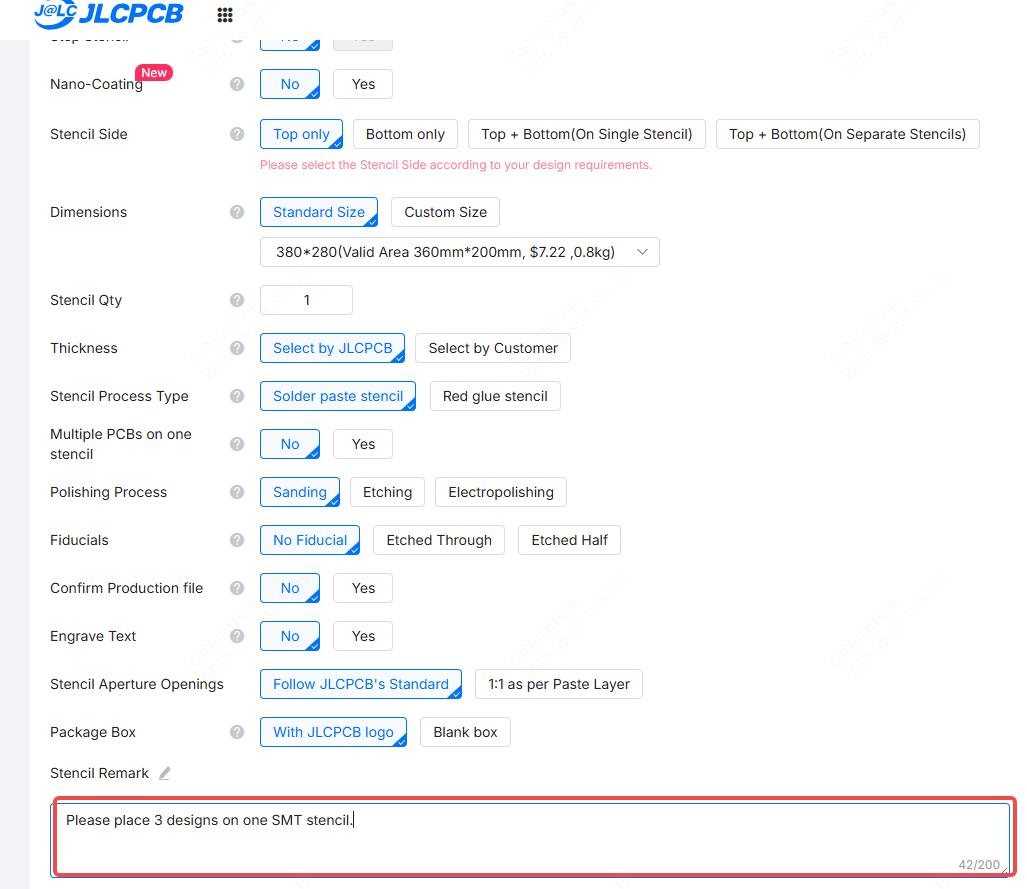Select Electropolishing polishing process
The image size is (1027, 889).
click(x=501, y=492)
